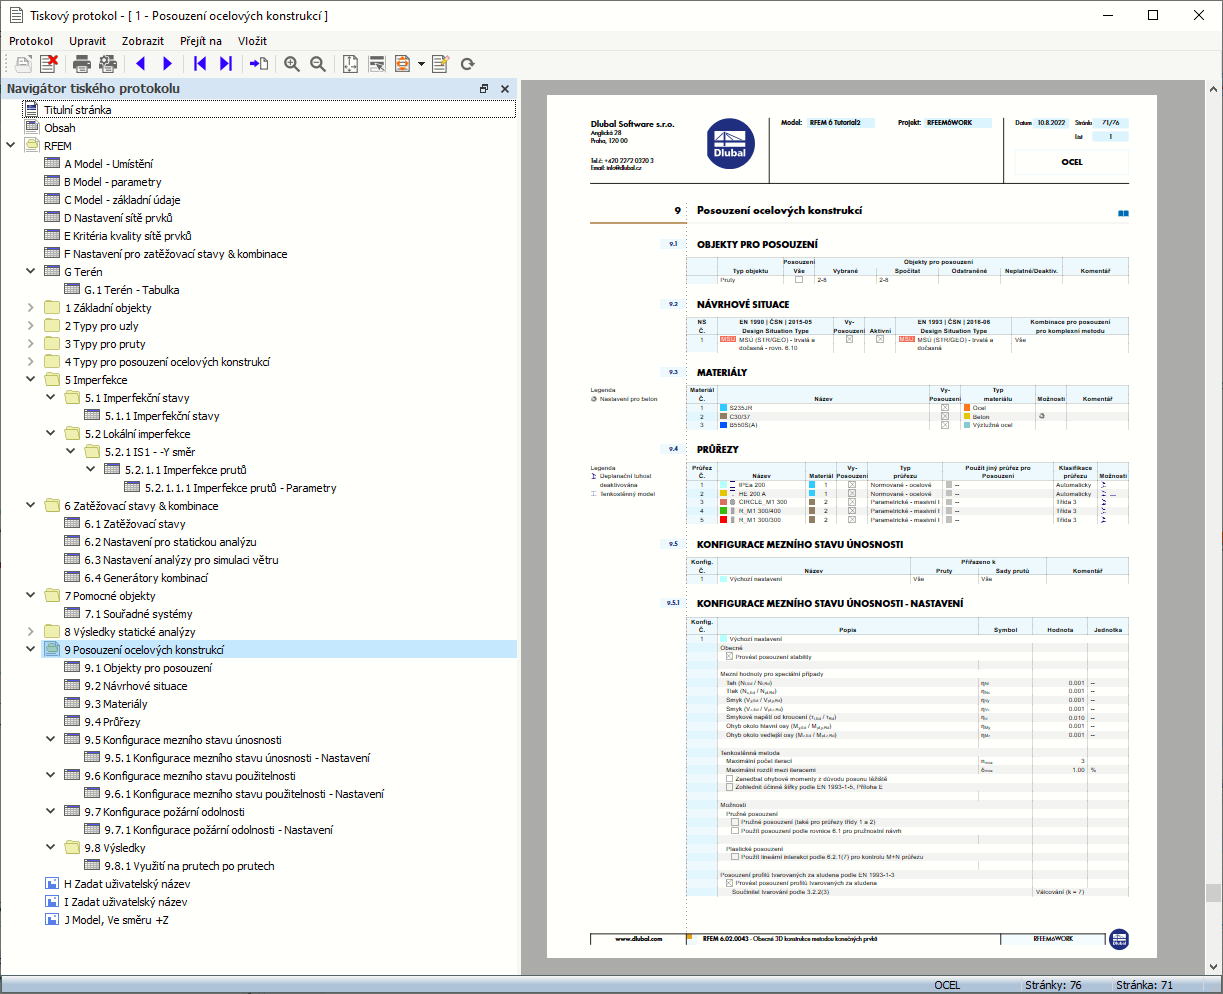Click the scrollbar down arrow of preview
Viewport: 1223px width, 994px height.
[1213, 965]
